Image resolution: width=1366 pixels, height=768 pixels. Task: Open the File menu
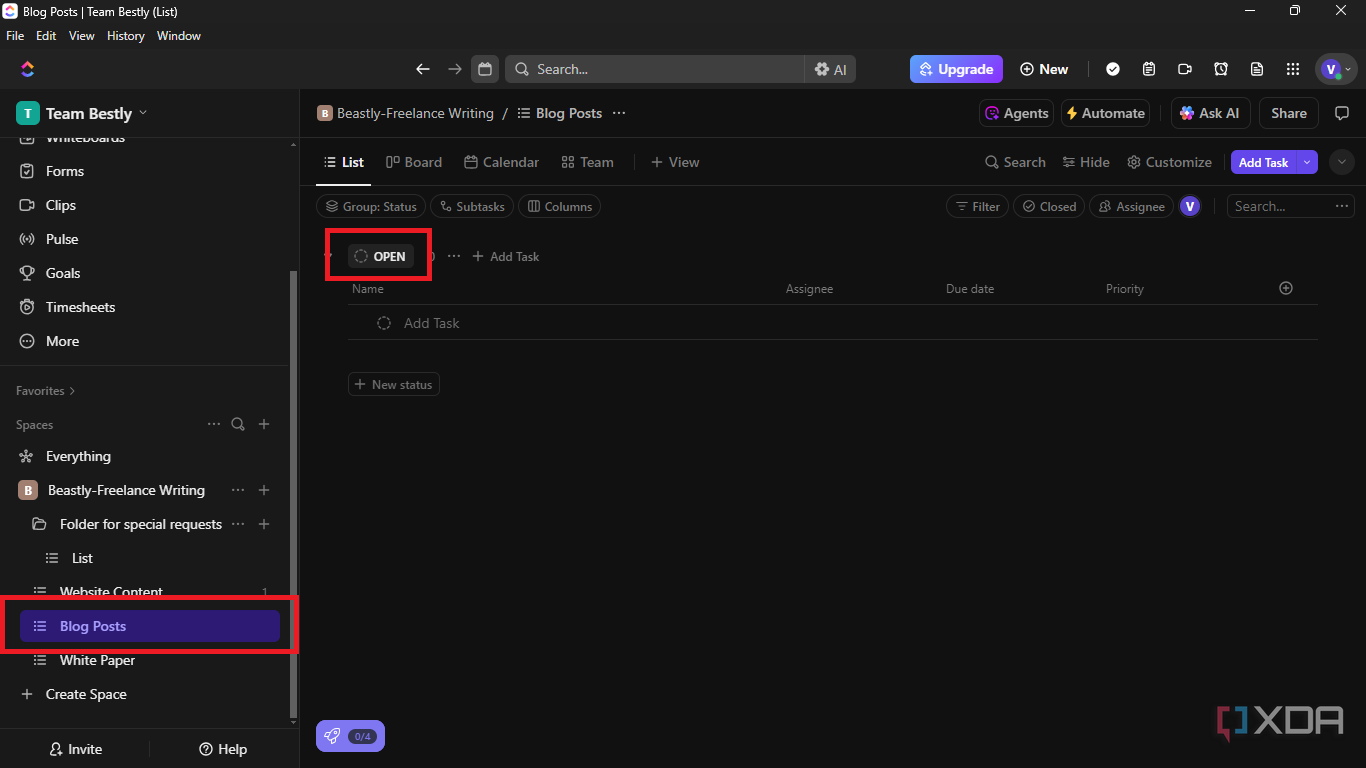coord(15,36)
